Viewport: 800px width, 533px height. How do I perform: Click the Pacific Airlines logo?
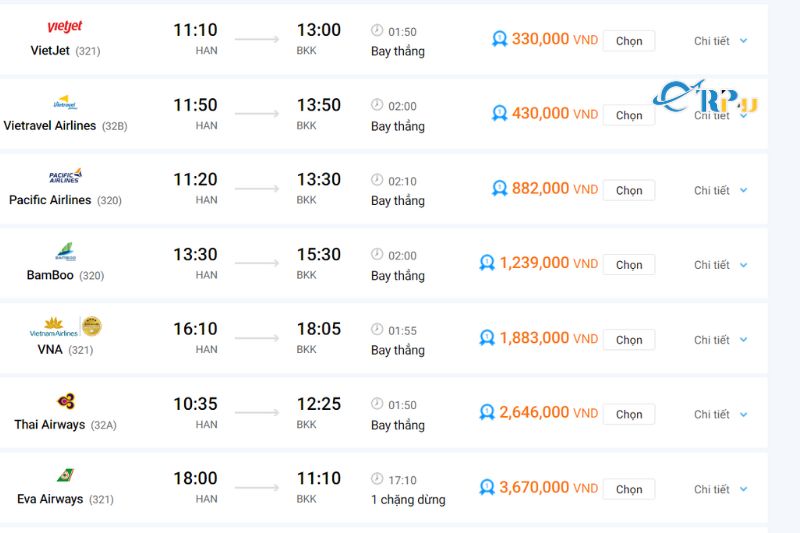coord(65,176)
